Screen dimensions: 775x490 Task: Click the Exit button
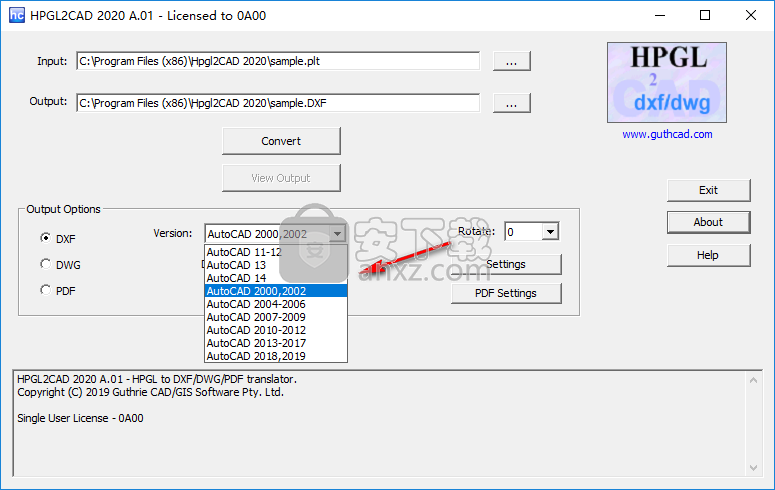pos(709,190)
